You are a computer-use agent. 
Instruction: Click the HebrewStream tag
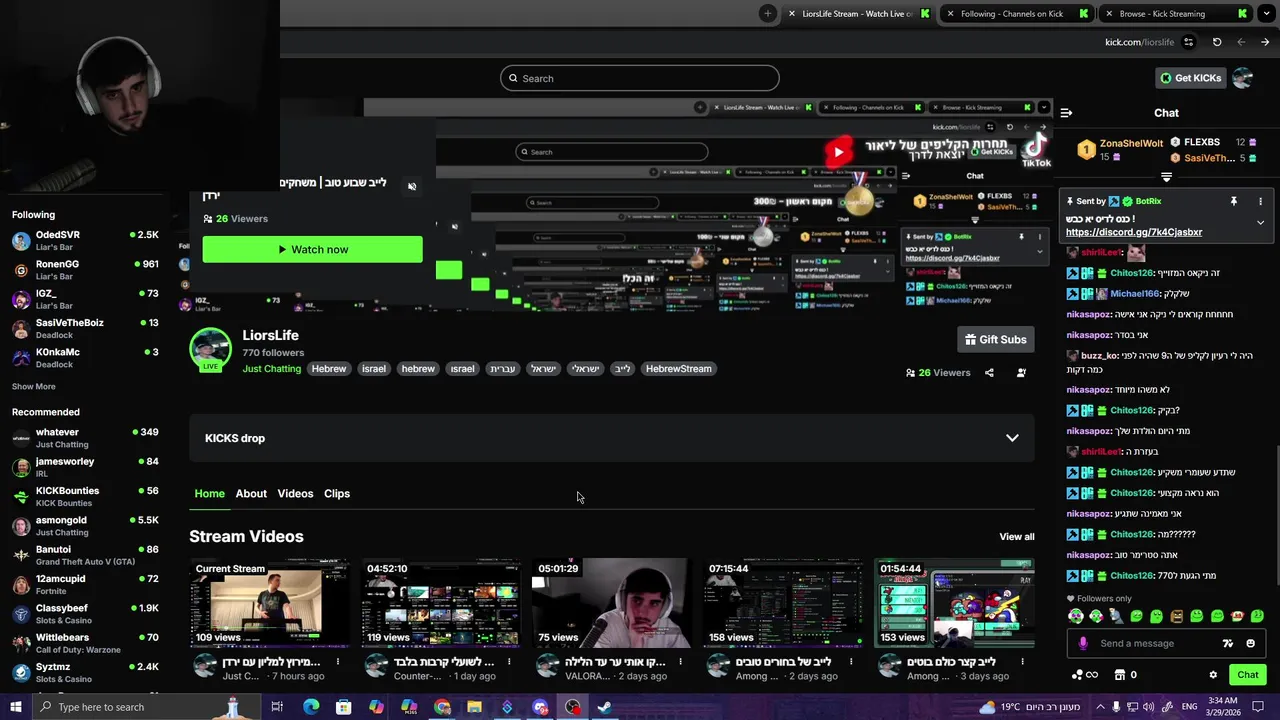[679, 369]
